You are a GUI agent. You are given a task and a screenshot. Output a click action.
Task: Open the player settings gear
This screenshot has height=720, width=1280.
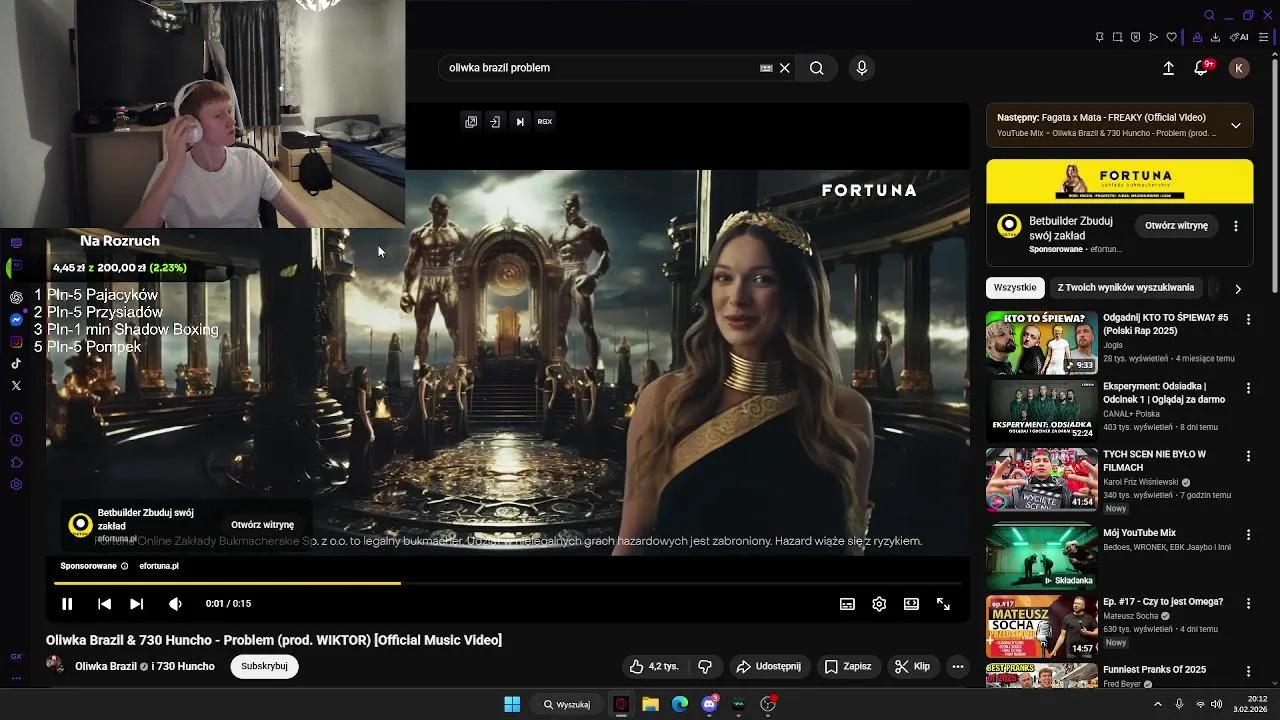point(879,604)
